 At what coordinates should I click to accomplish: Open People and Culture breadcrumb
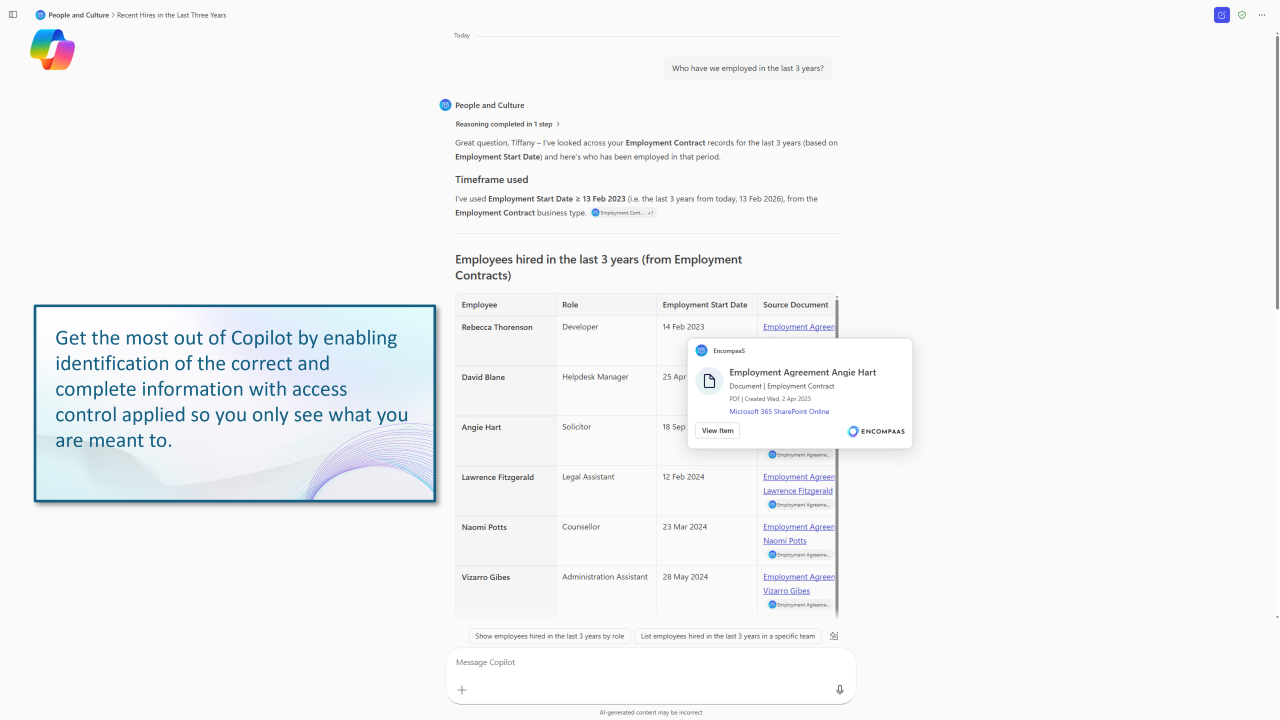tap(79, 15)
